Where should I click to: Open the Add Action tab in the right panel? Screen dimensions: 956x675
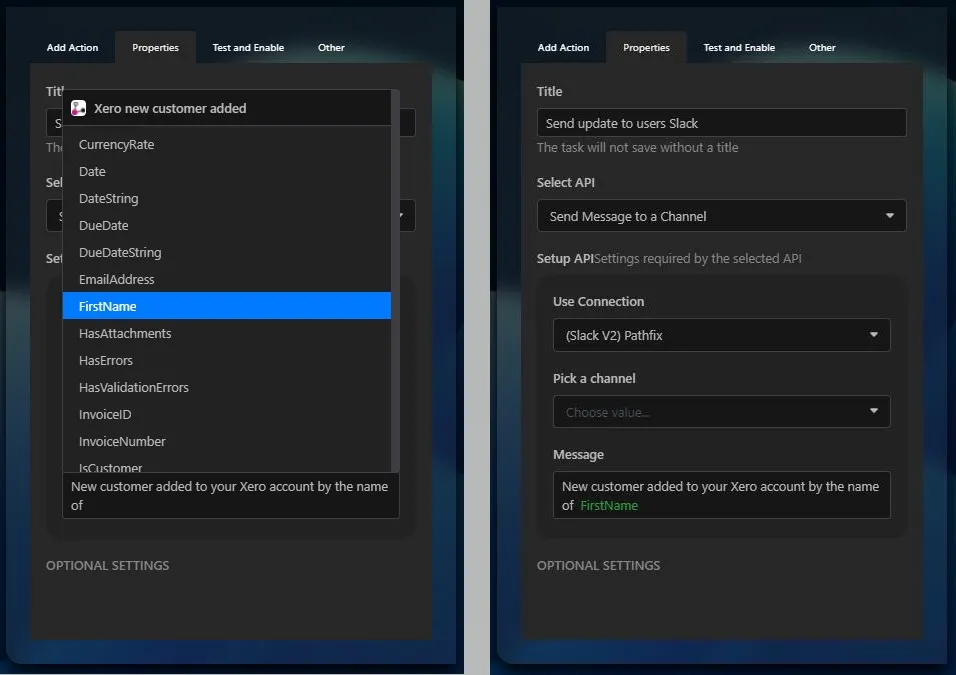pyautogui.click(x=563, y=48)
